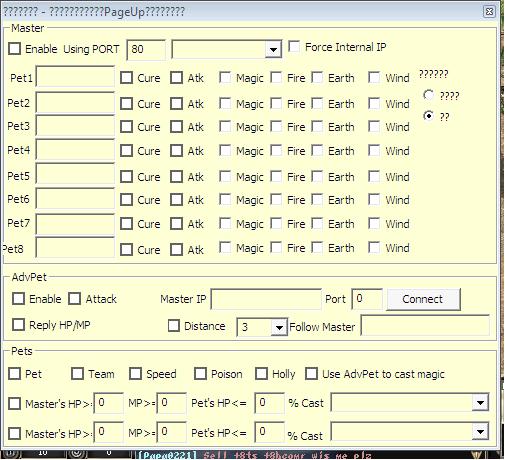This screenshot has height=460, width=505.
Task: Toggle Fire checkbox in Pet1 row
Action: pyautogui.click(x=276, y=78)
